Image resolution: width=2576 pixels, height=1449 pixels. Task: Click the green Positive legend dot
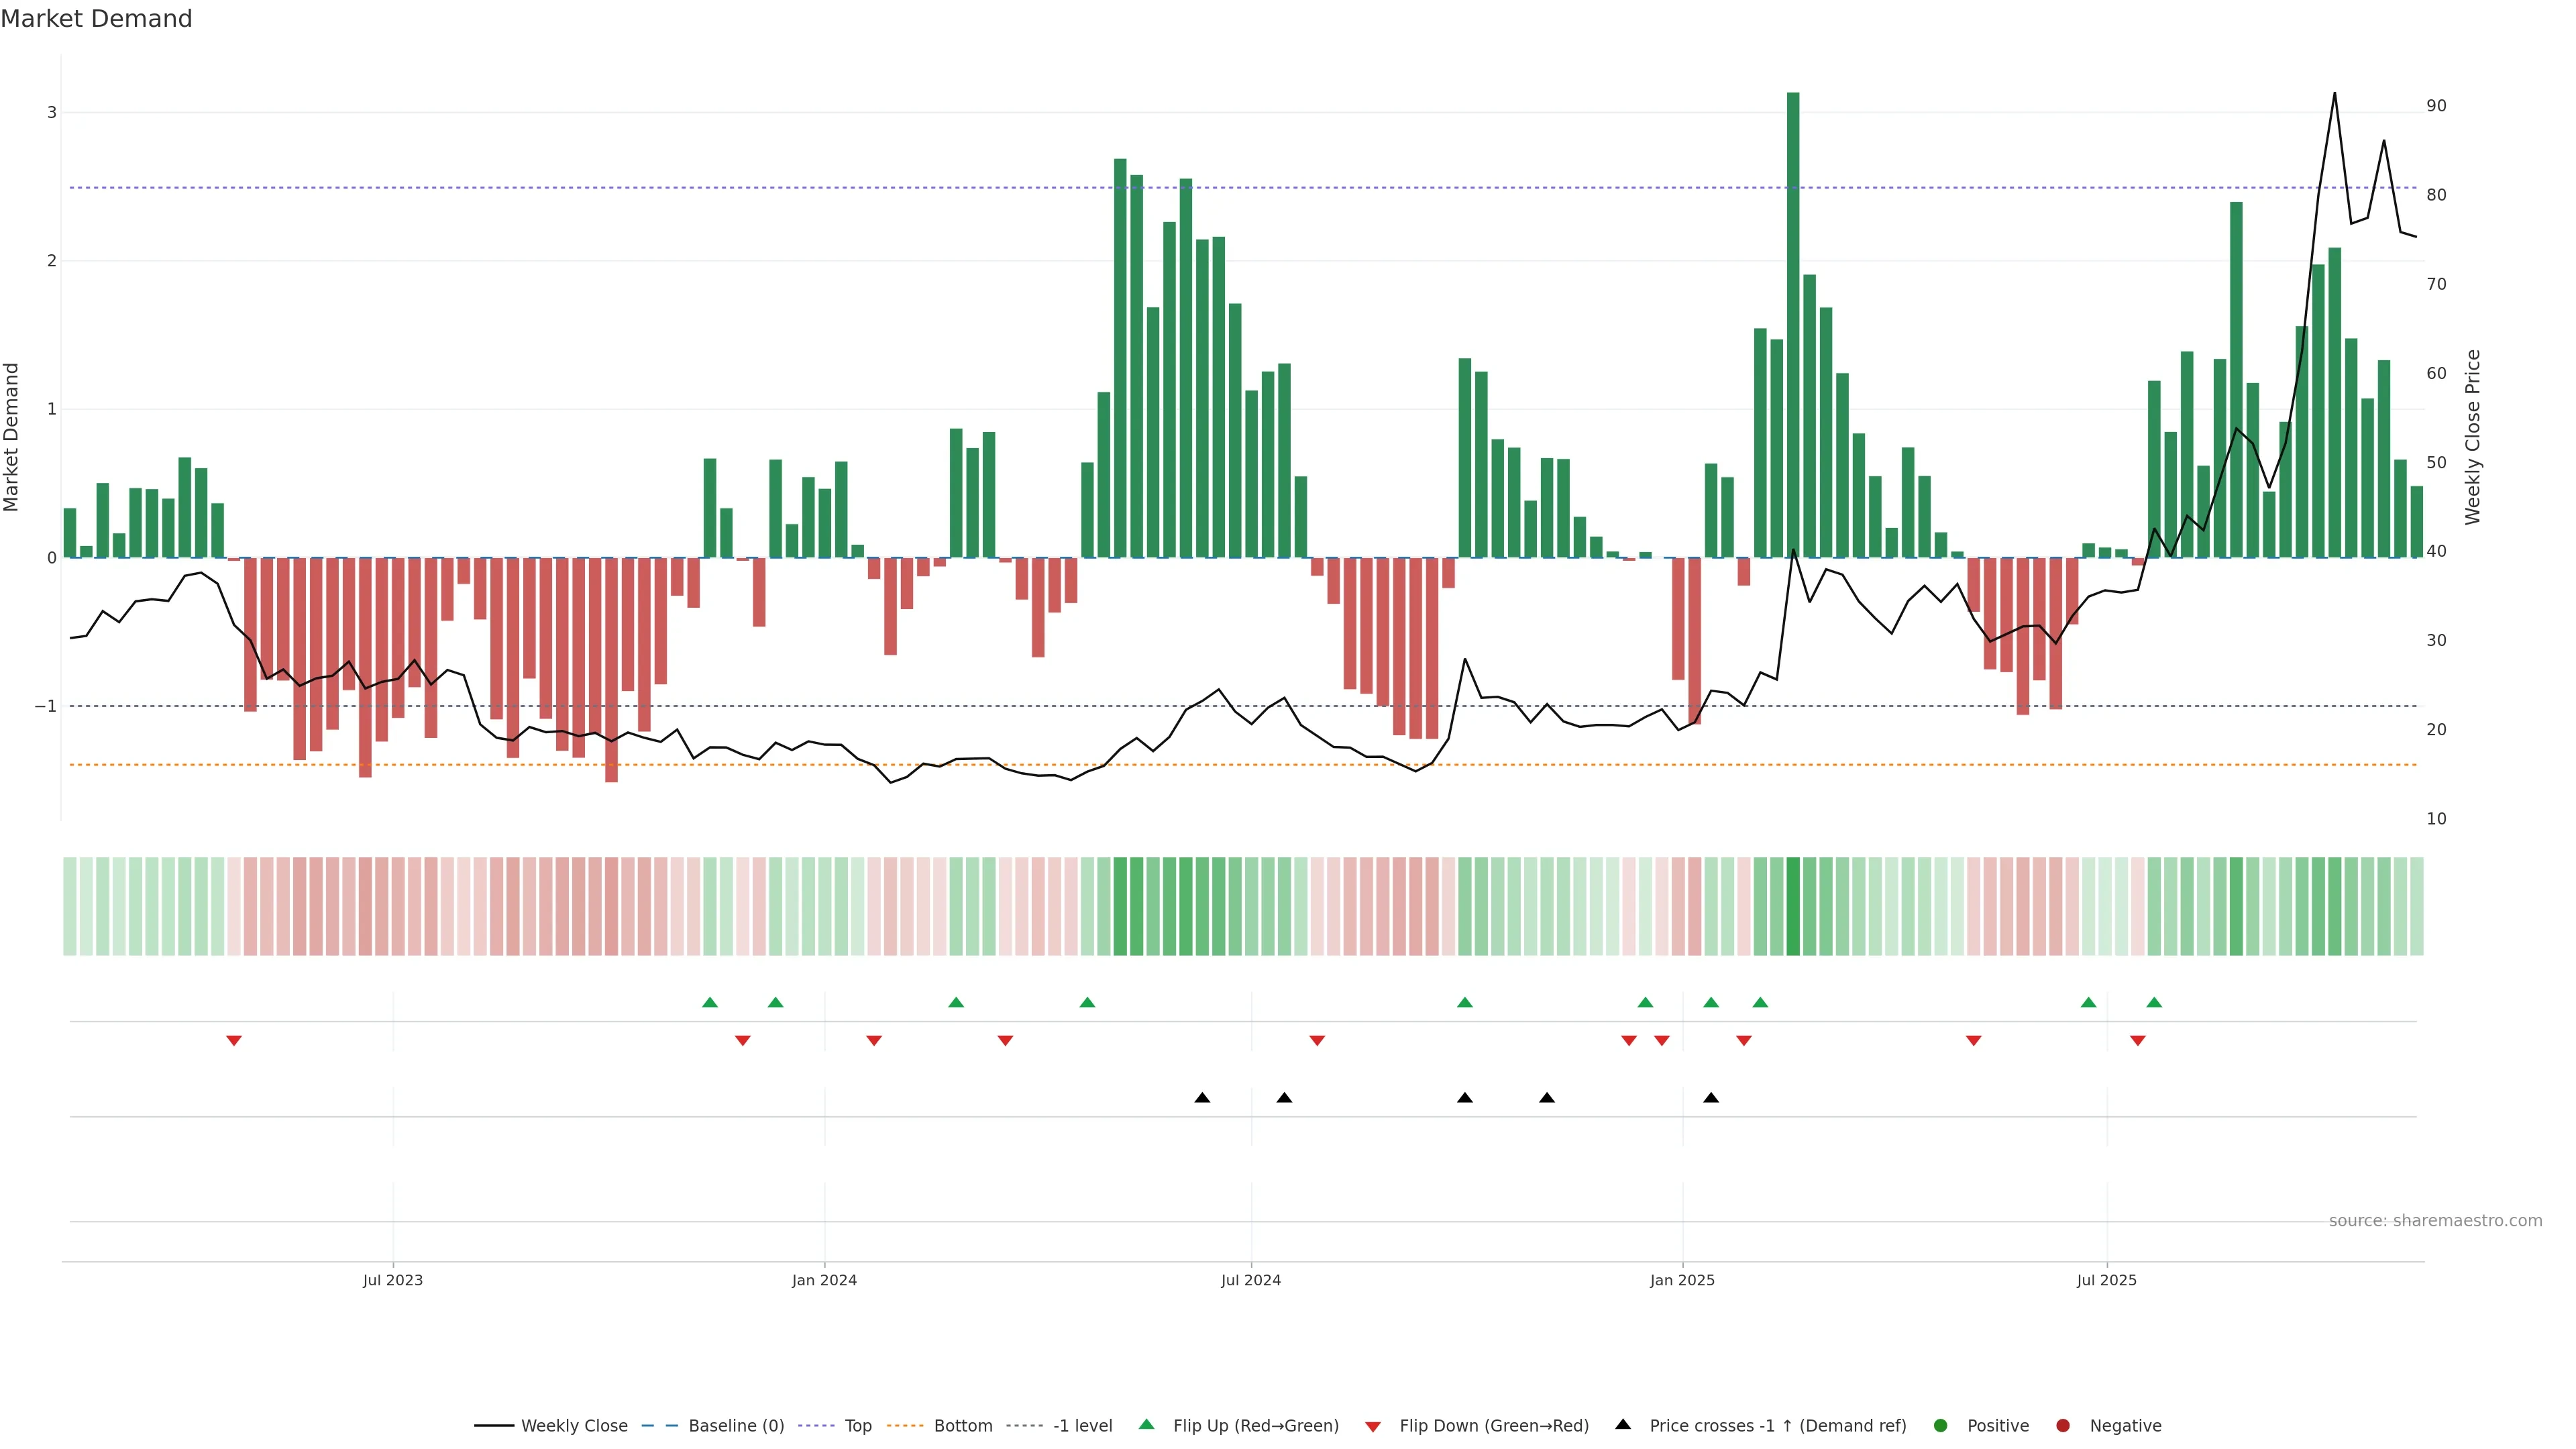[x=1941, y=1426]
